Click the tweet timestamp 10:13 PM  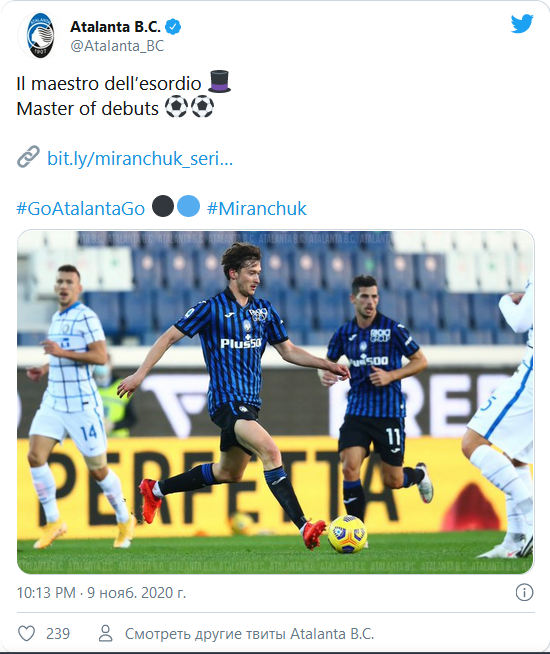(46, 592)
